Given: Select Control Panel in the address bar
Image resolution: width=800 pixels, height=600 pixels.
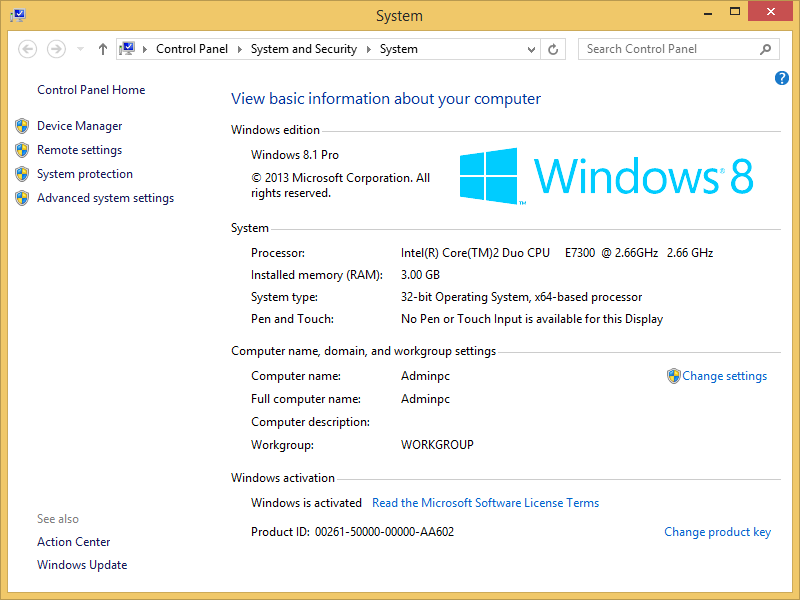Looking at the screenshot, I should [x=192, y=49].
